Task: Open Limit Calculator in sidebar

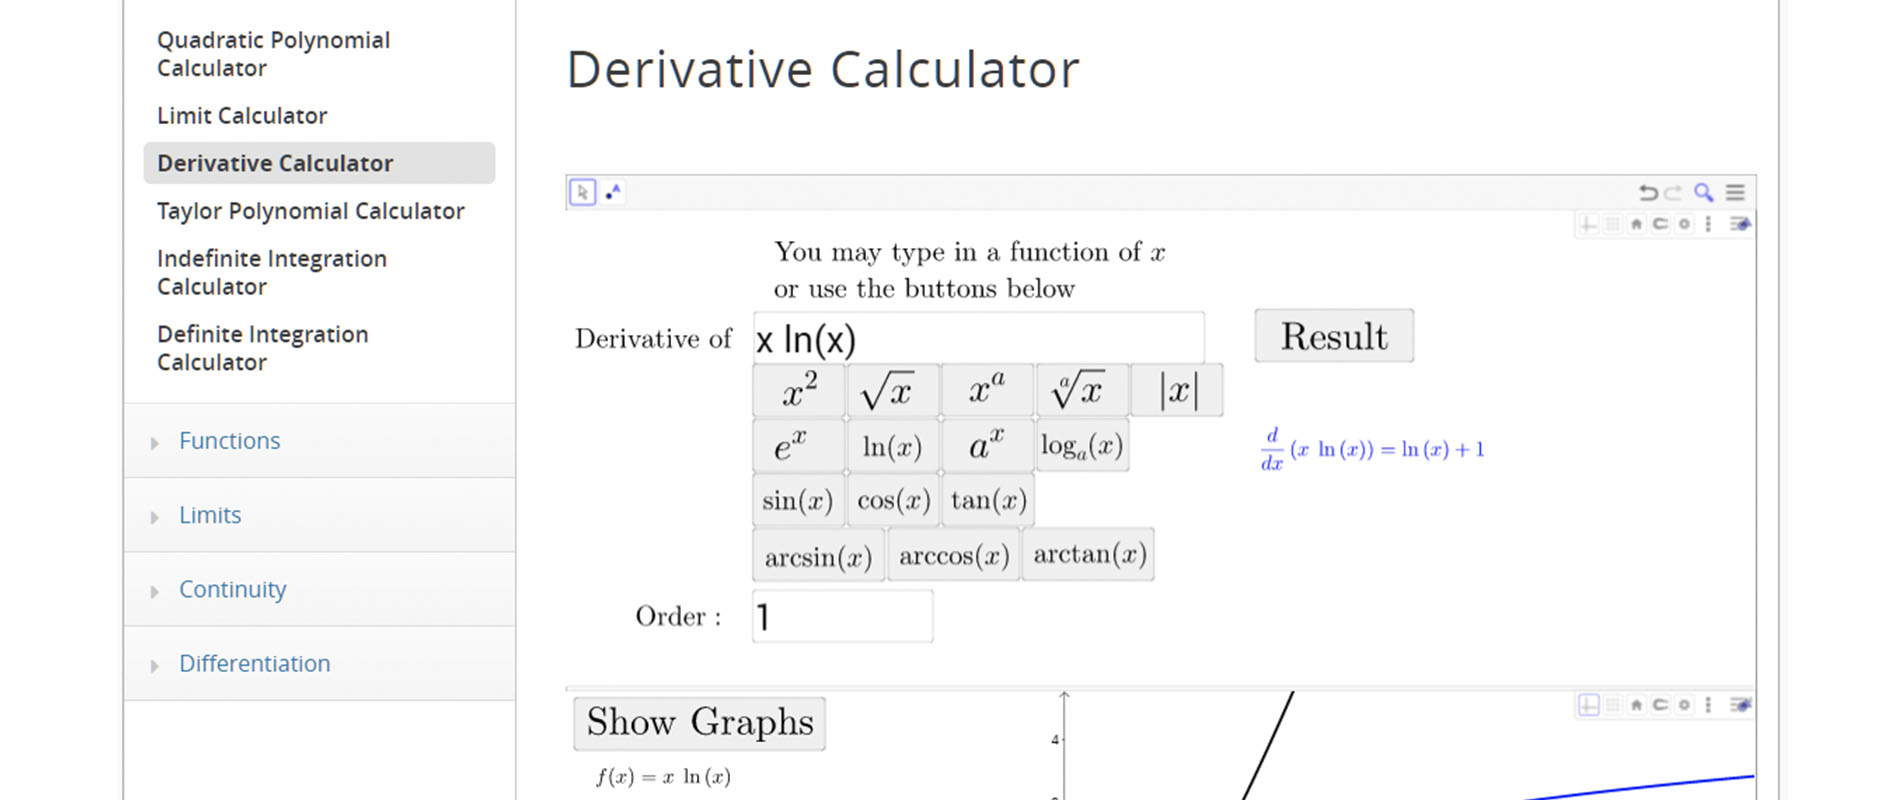Action: pos(242,116)
